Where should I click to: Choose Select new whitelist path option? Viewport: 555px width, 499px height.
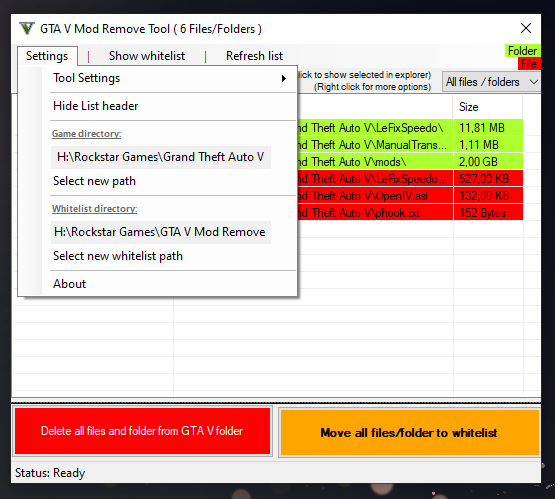click(118, 256)
